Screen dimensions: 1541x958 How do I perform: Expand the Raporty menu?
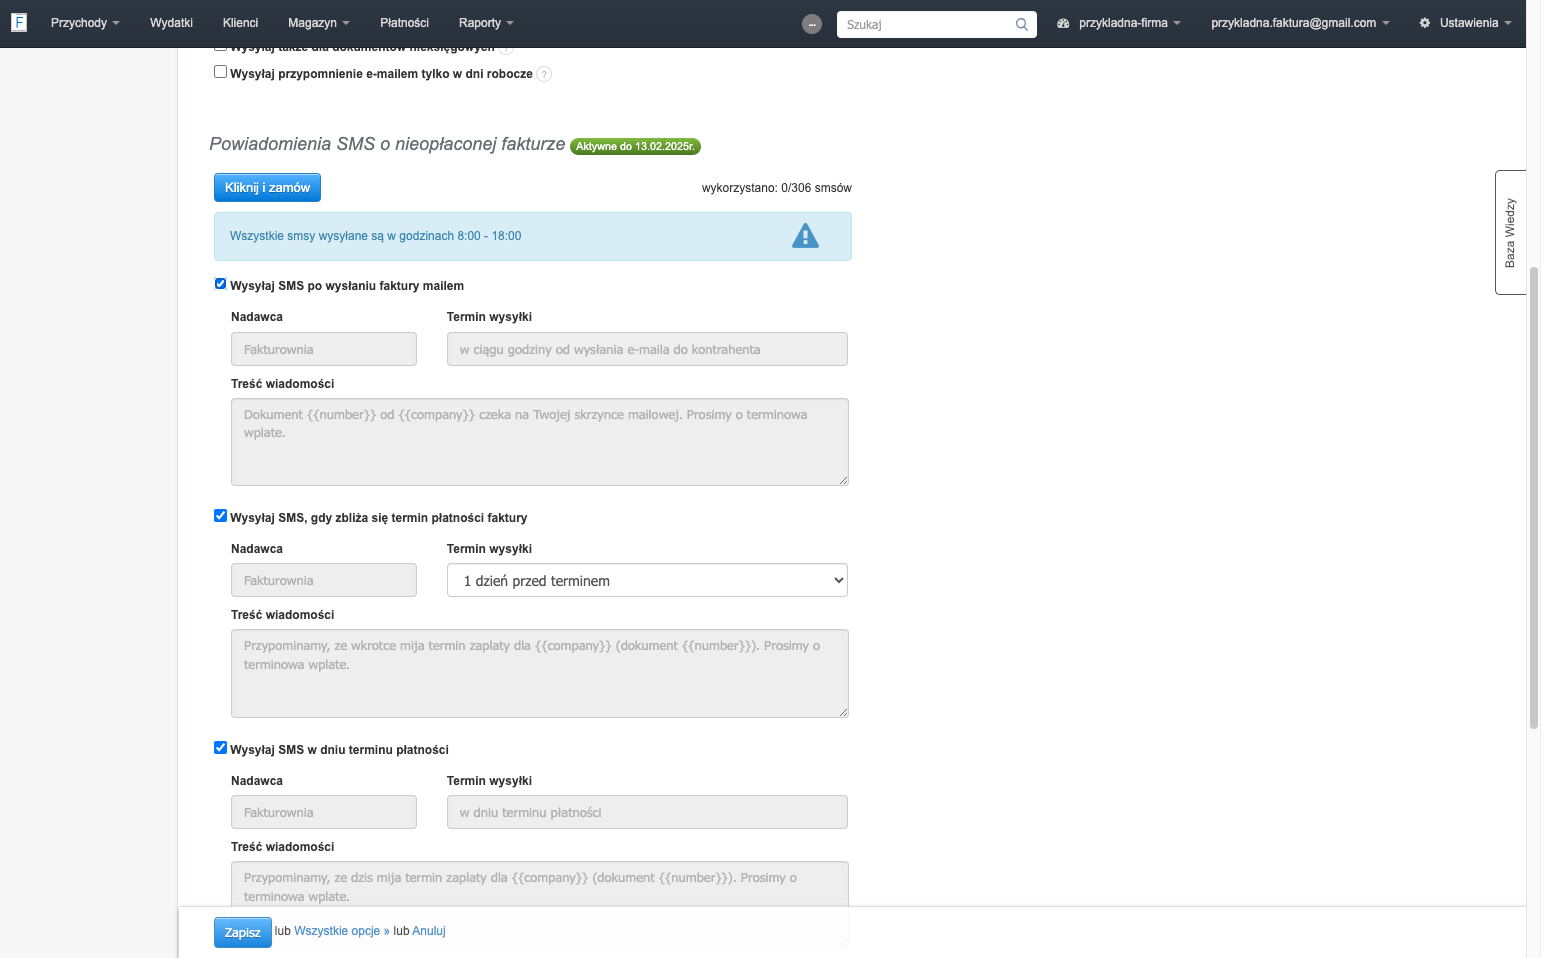tap(486, 23)
